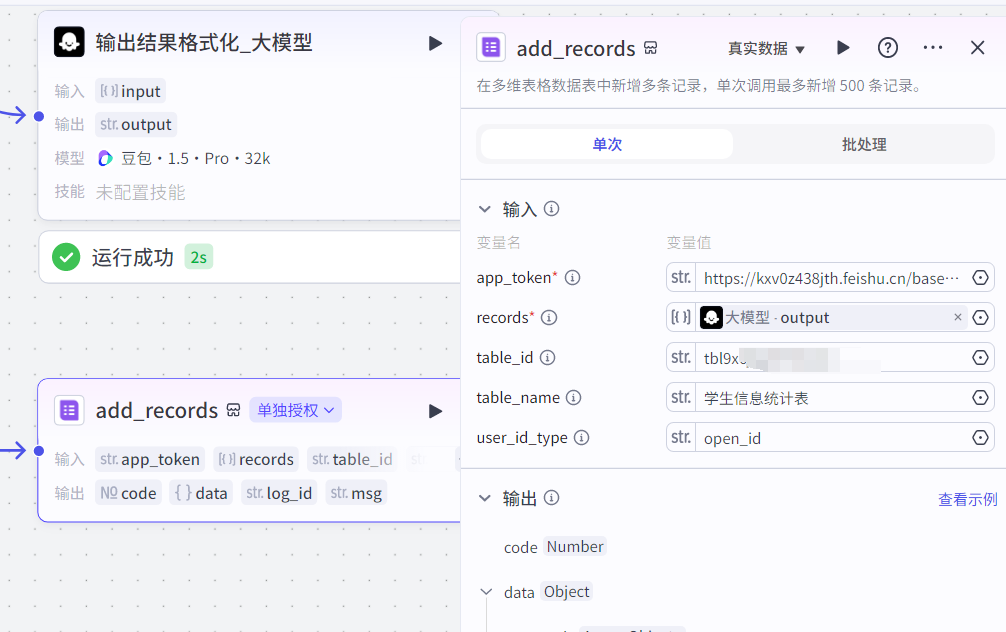1006x632 pixels.
Task: Click the variable picker icon for records
Action: pyautogui.click(x=981, y=318)
